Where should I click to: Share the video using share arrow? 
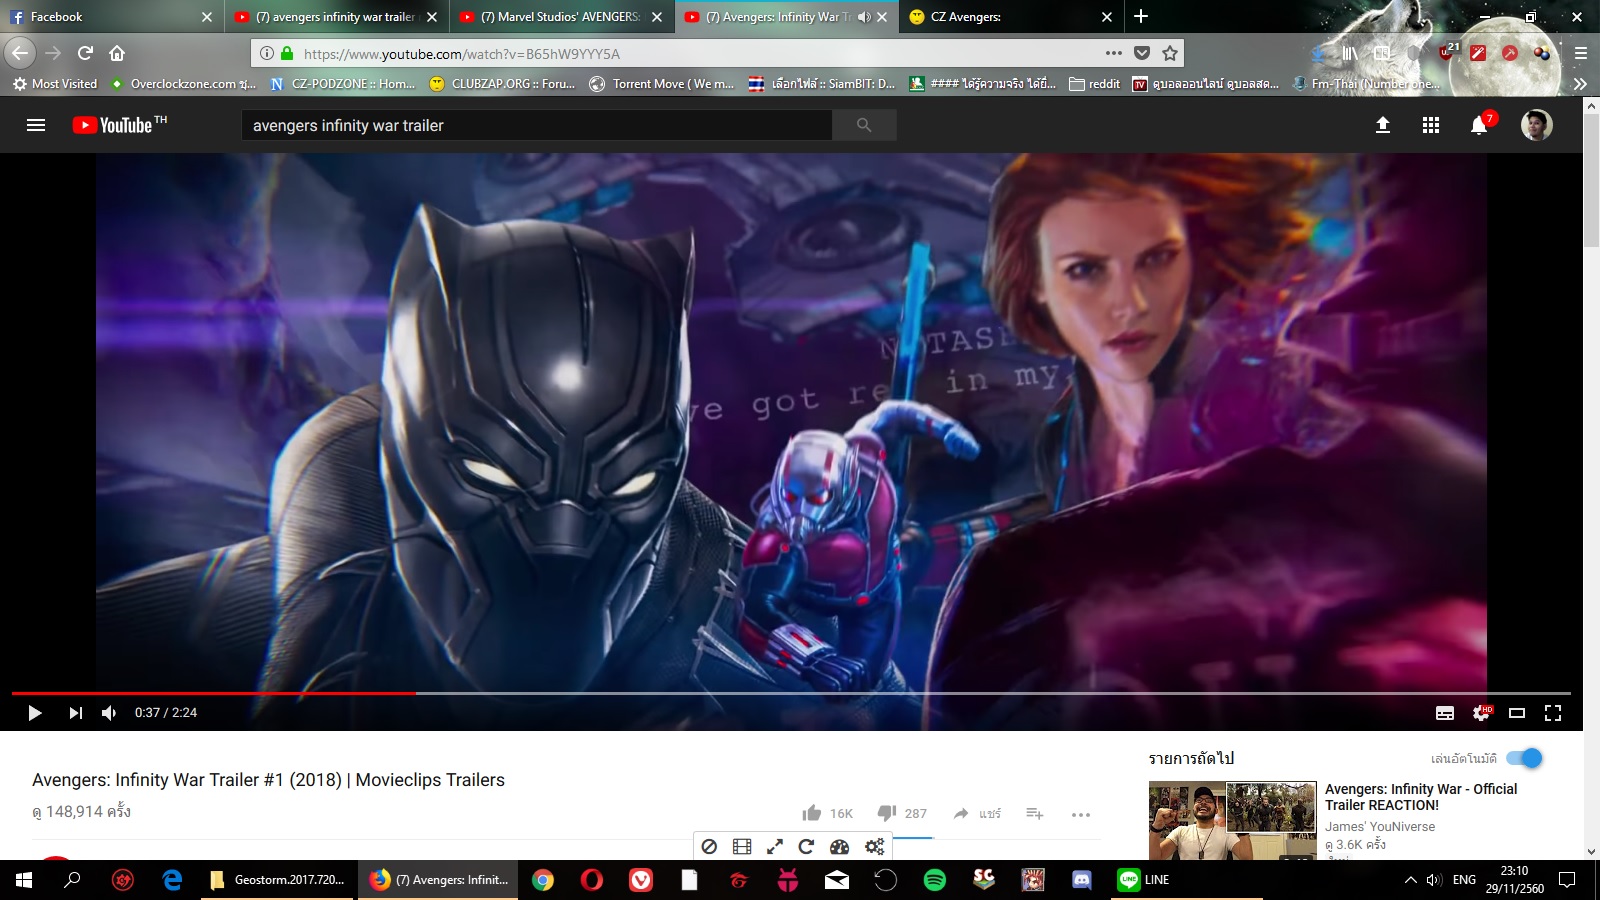(x=961, y=813)
